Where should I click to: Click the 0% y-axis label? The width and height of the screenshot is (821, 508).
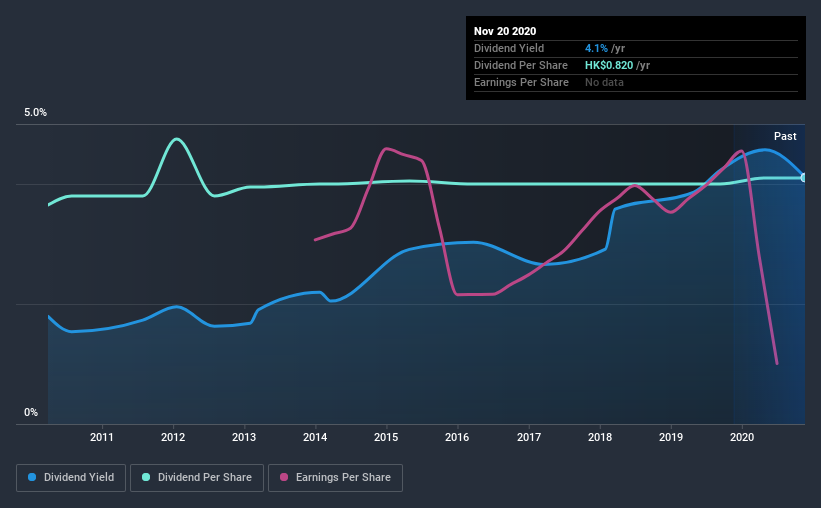click(30, 412)
